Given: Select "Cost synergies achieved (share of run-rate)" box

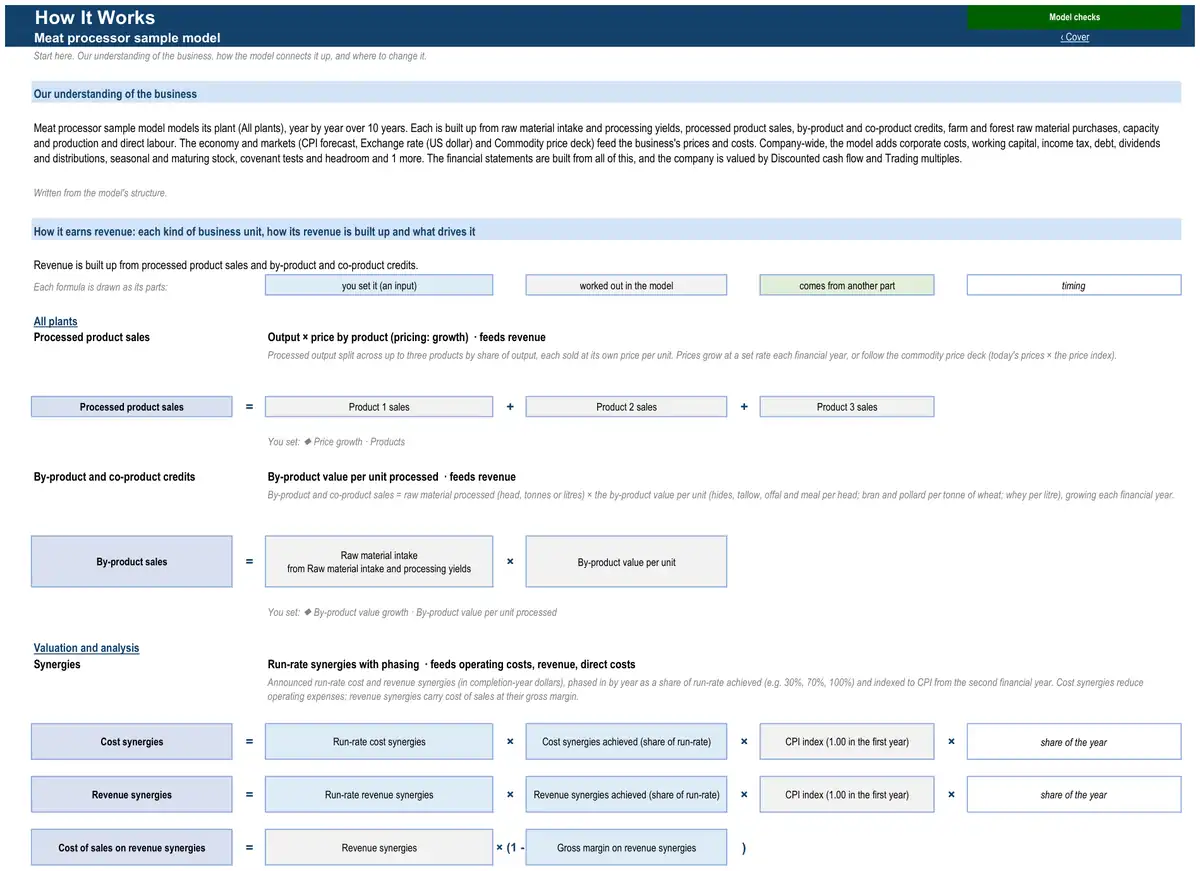Looking at the screenshot, I should point(626,742).
